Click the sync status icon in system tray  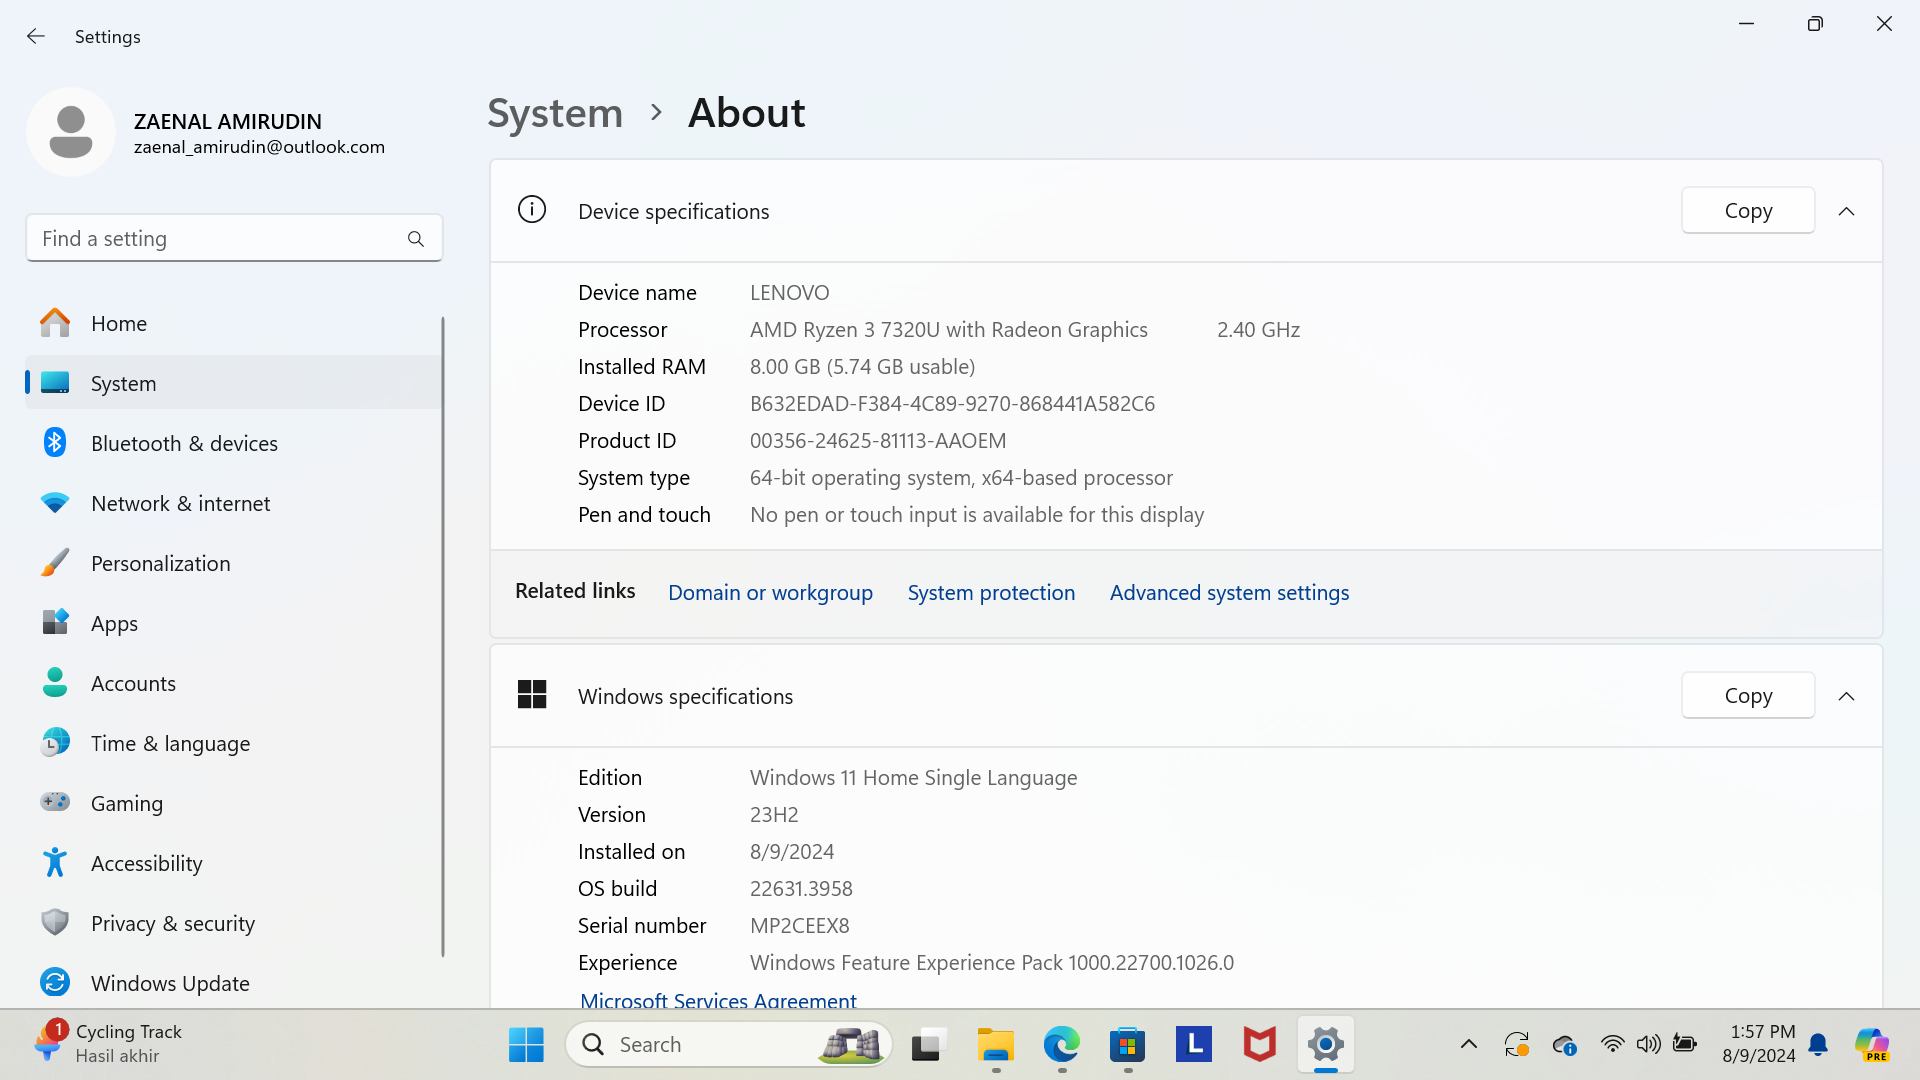(x=1517, y=1045)
